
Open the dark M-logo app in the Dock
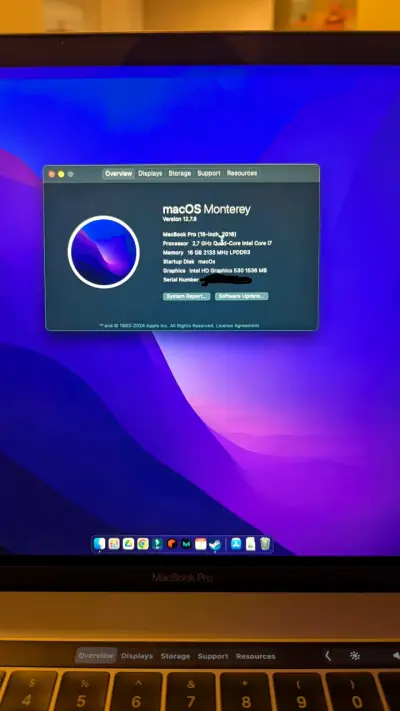[x=186, y=543]
